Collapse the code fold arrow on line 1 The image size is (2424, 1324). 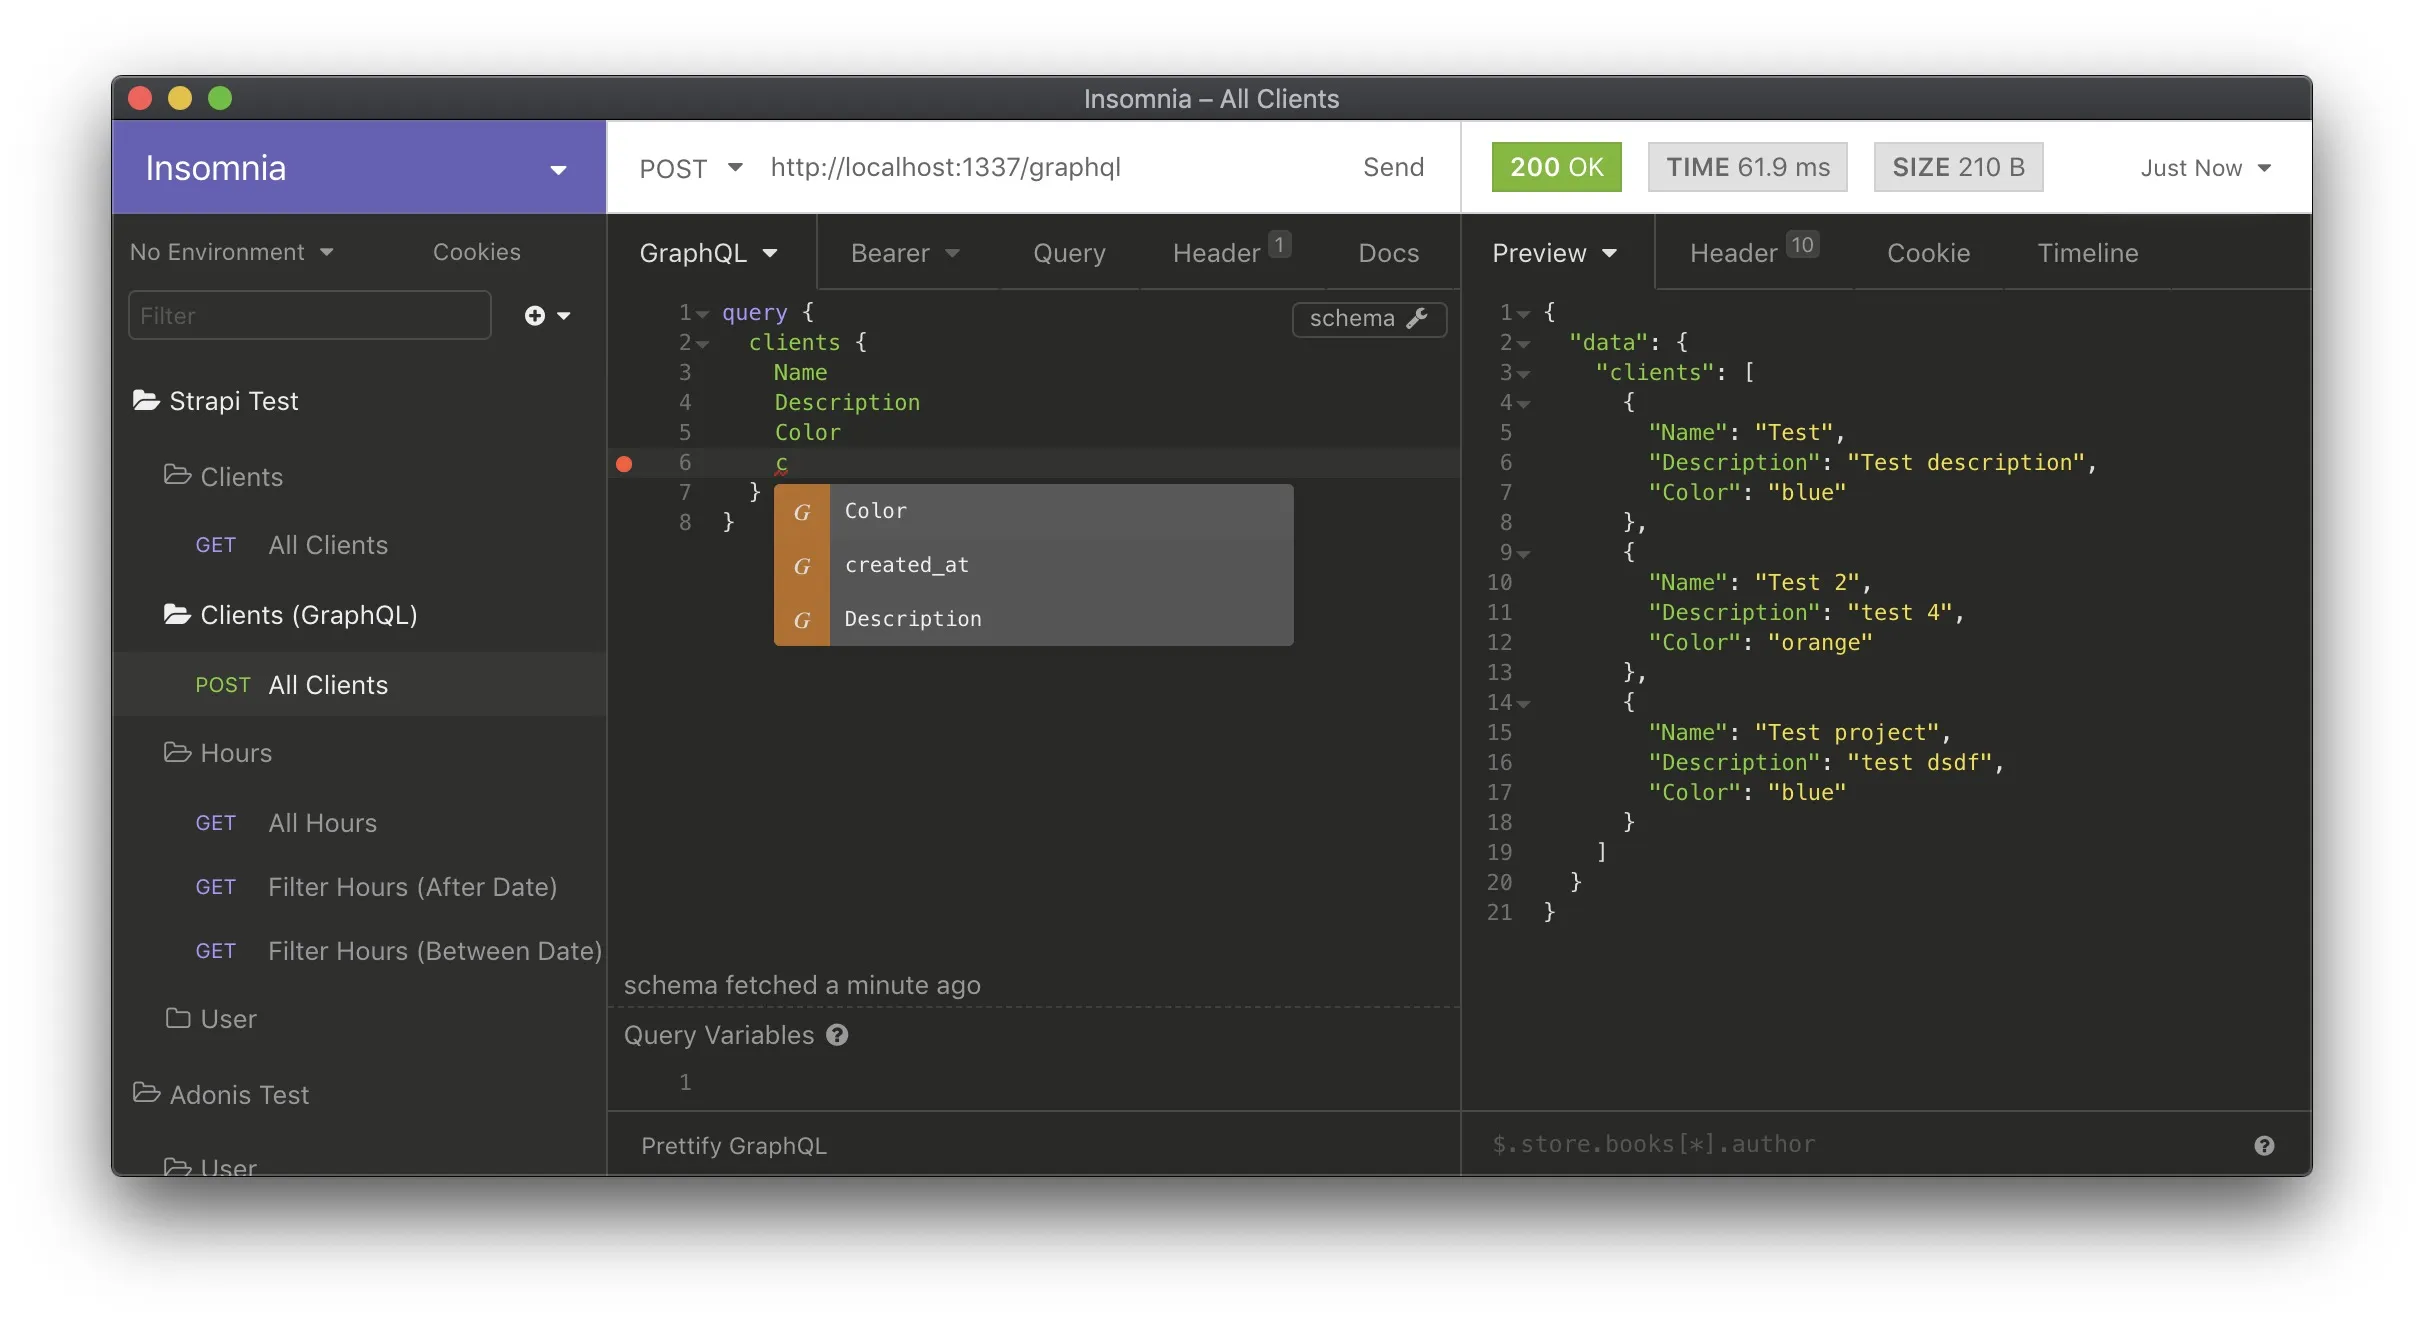pyautogui.click(x=703, y=314)
